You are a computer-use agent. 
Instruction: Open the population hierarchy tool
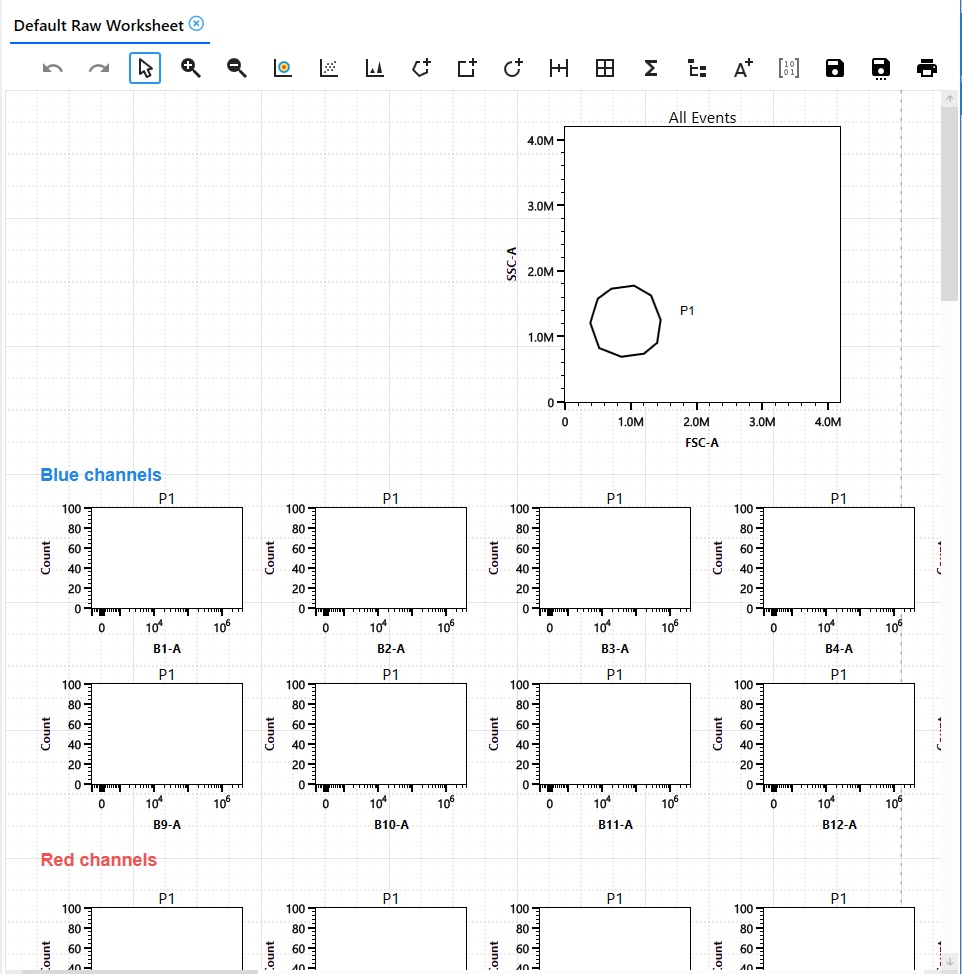coord(696,68)
